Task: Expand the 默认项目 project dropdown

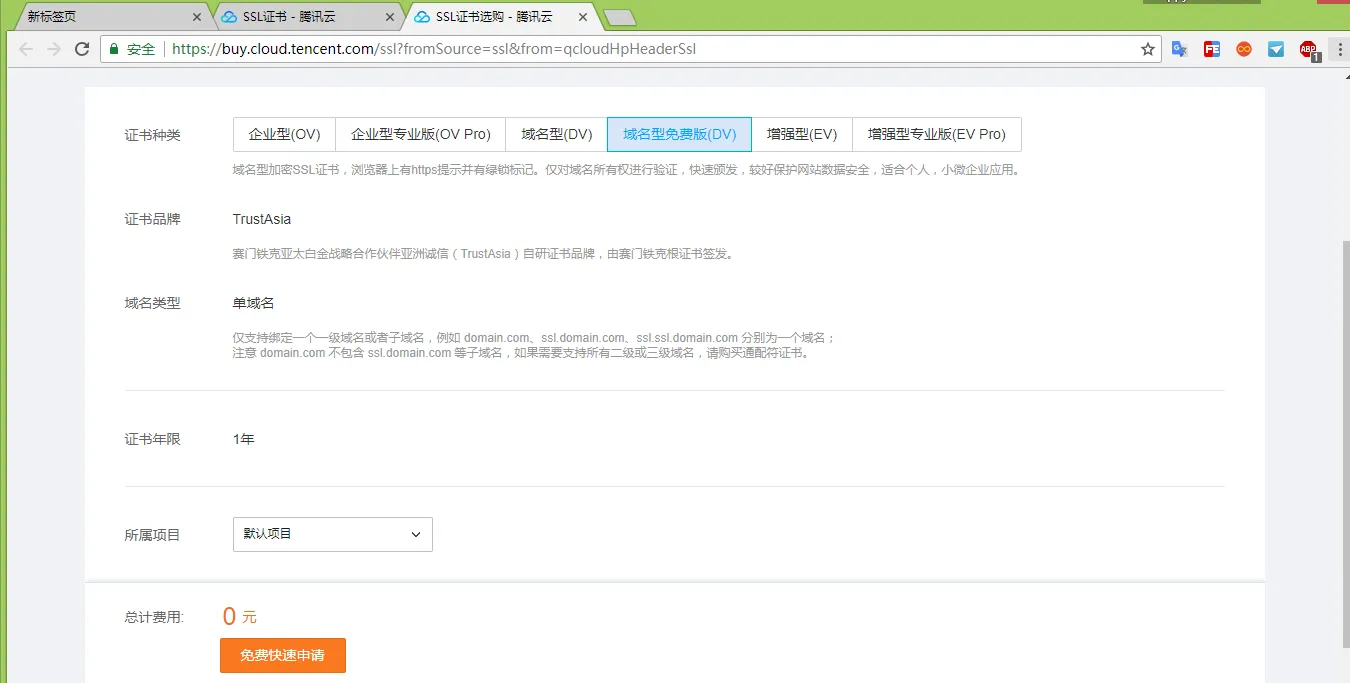Action: point(332,534)
